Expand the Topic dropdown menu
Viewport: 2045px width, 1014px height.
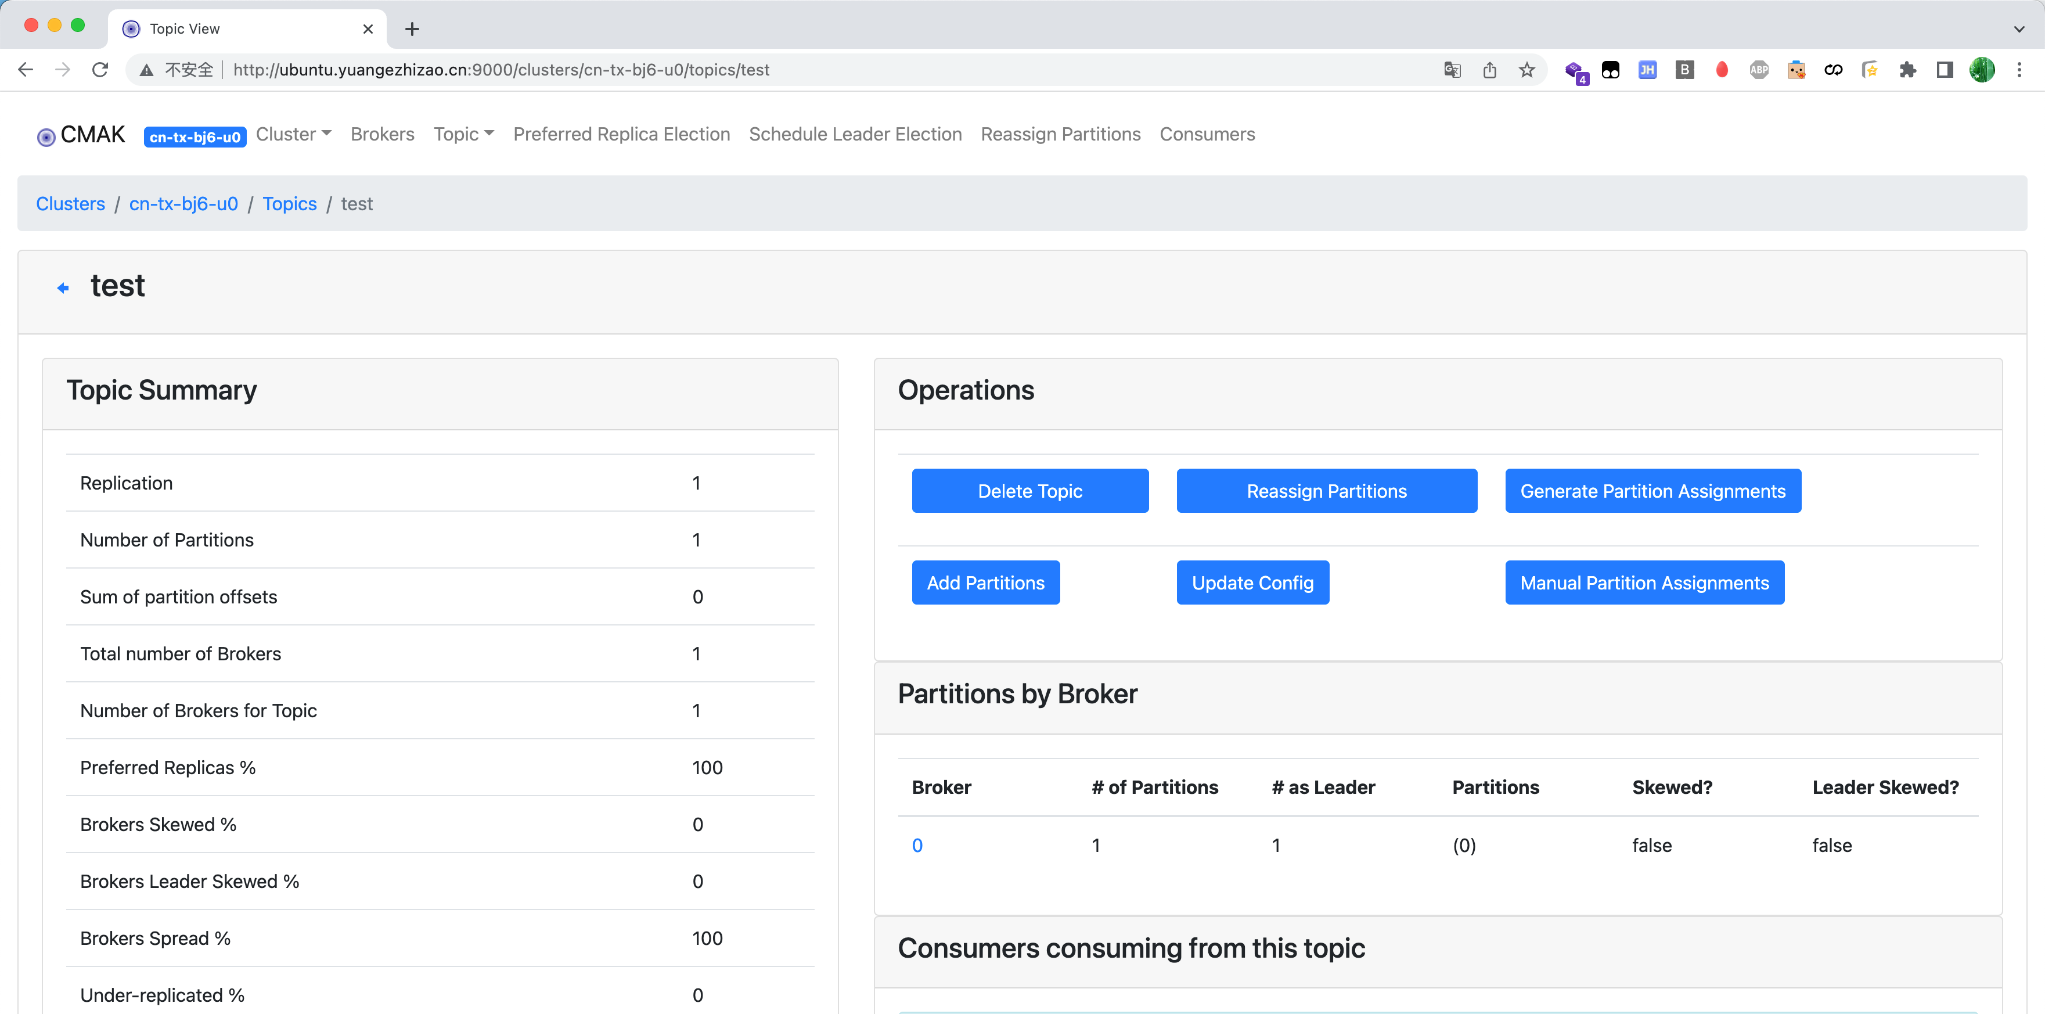464,134
